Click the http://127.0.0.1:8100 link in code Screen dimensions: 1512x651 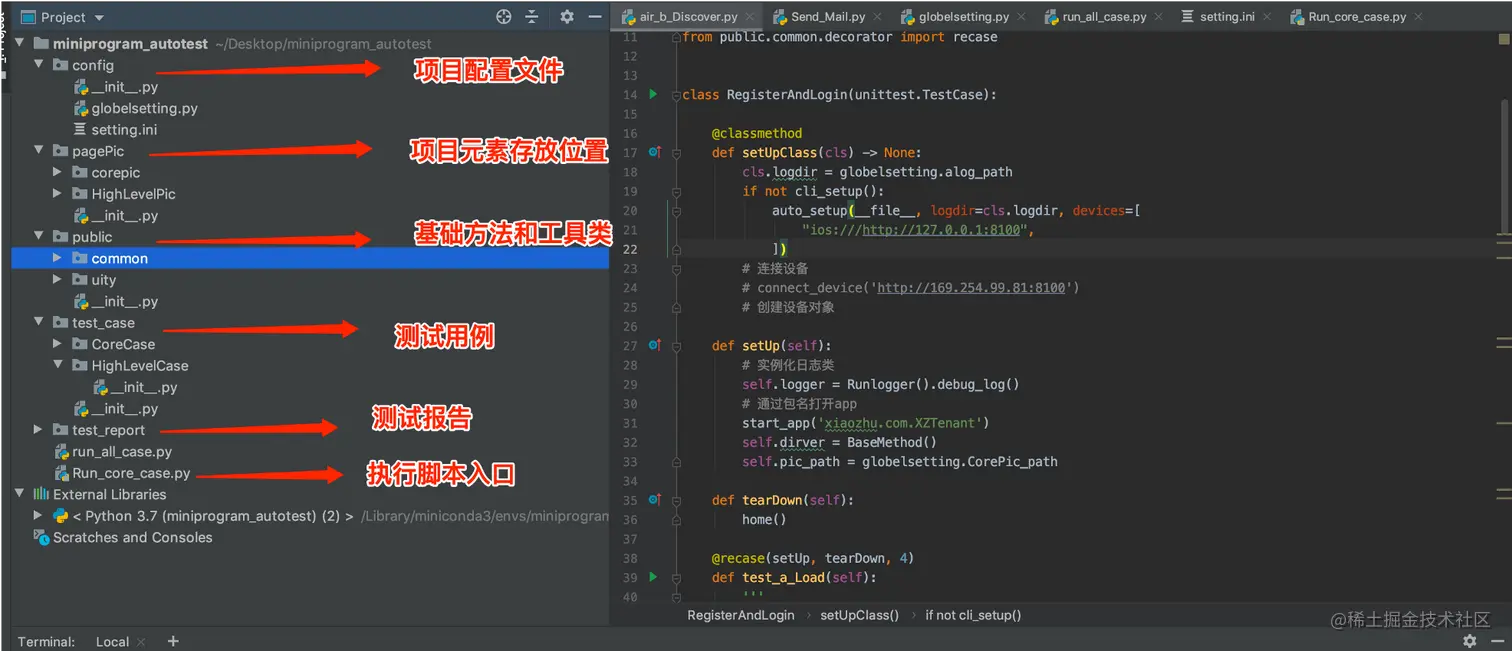(x=943, y=230)
